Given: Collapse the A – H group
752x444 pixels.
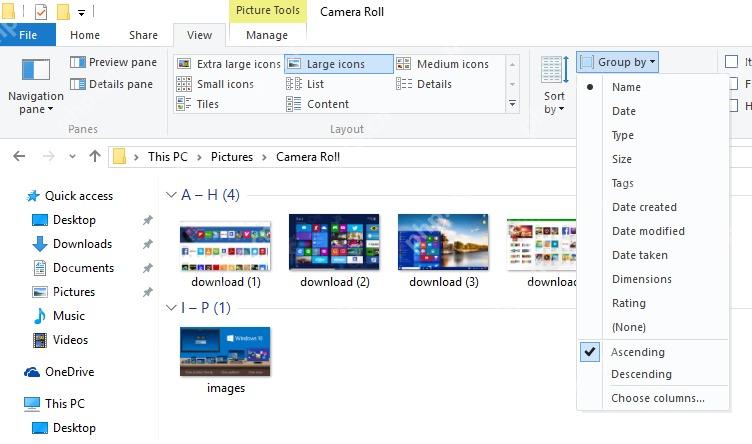Looking at the screenshot, I should [x=171, y=195].
